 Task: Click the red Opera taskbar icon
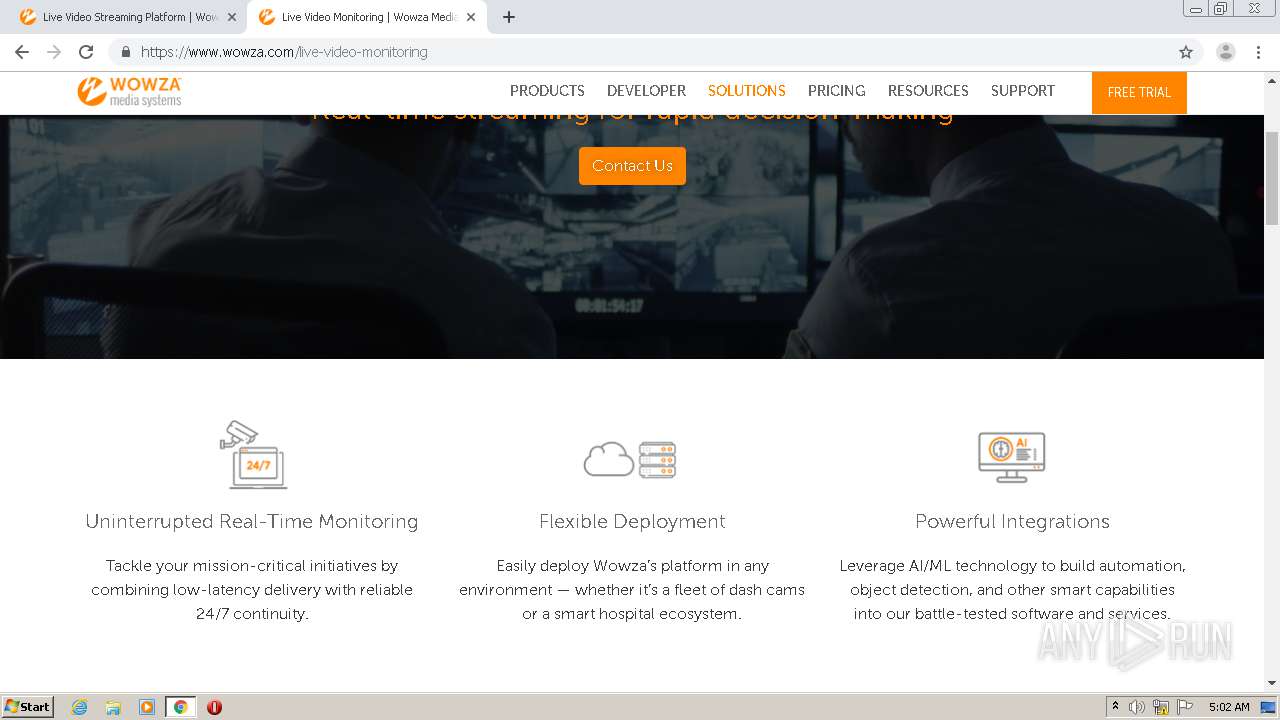(x=214, y=707)
